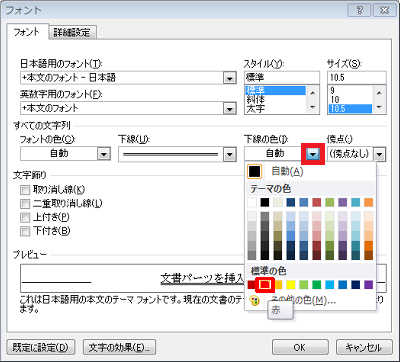The height and width of the screenshot is (362, 400).
Task: Open 下線 style dropdown arrow
Action: [229, 154]
